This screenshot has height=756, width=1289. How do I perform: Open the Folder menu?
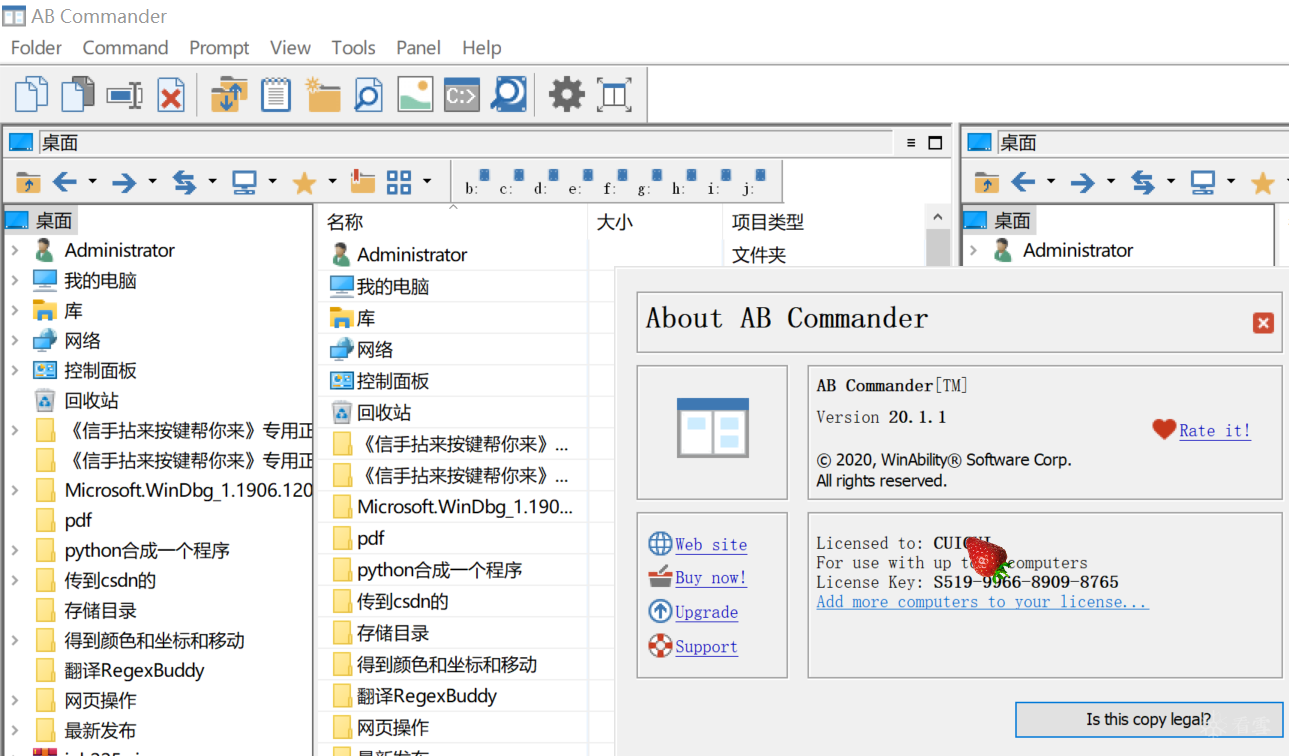36,48
